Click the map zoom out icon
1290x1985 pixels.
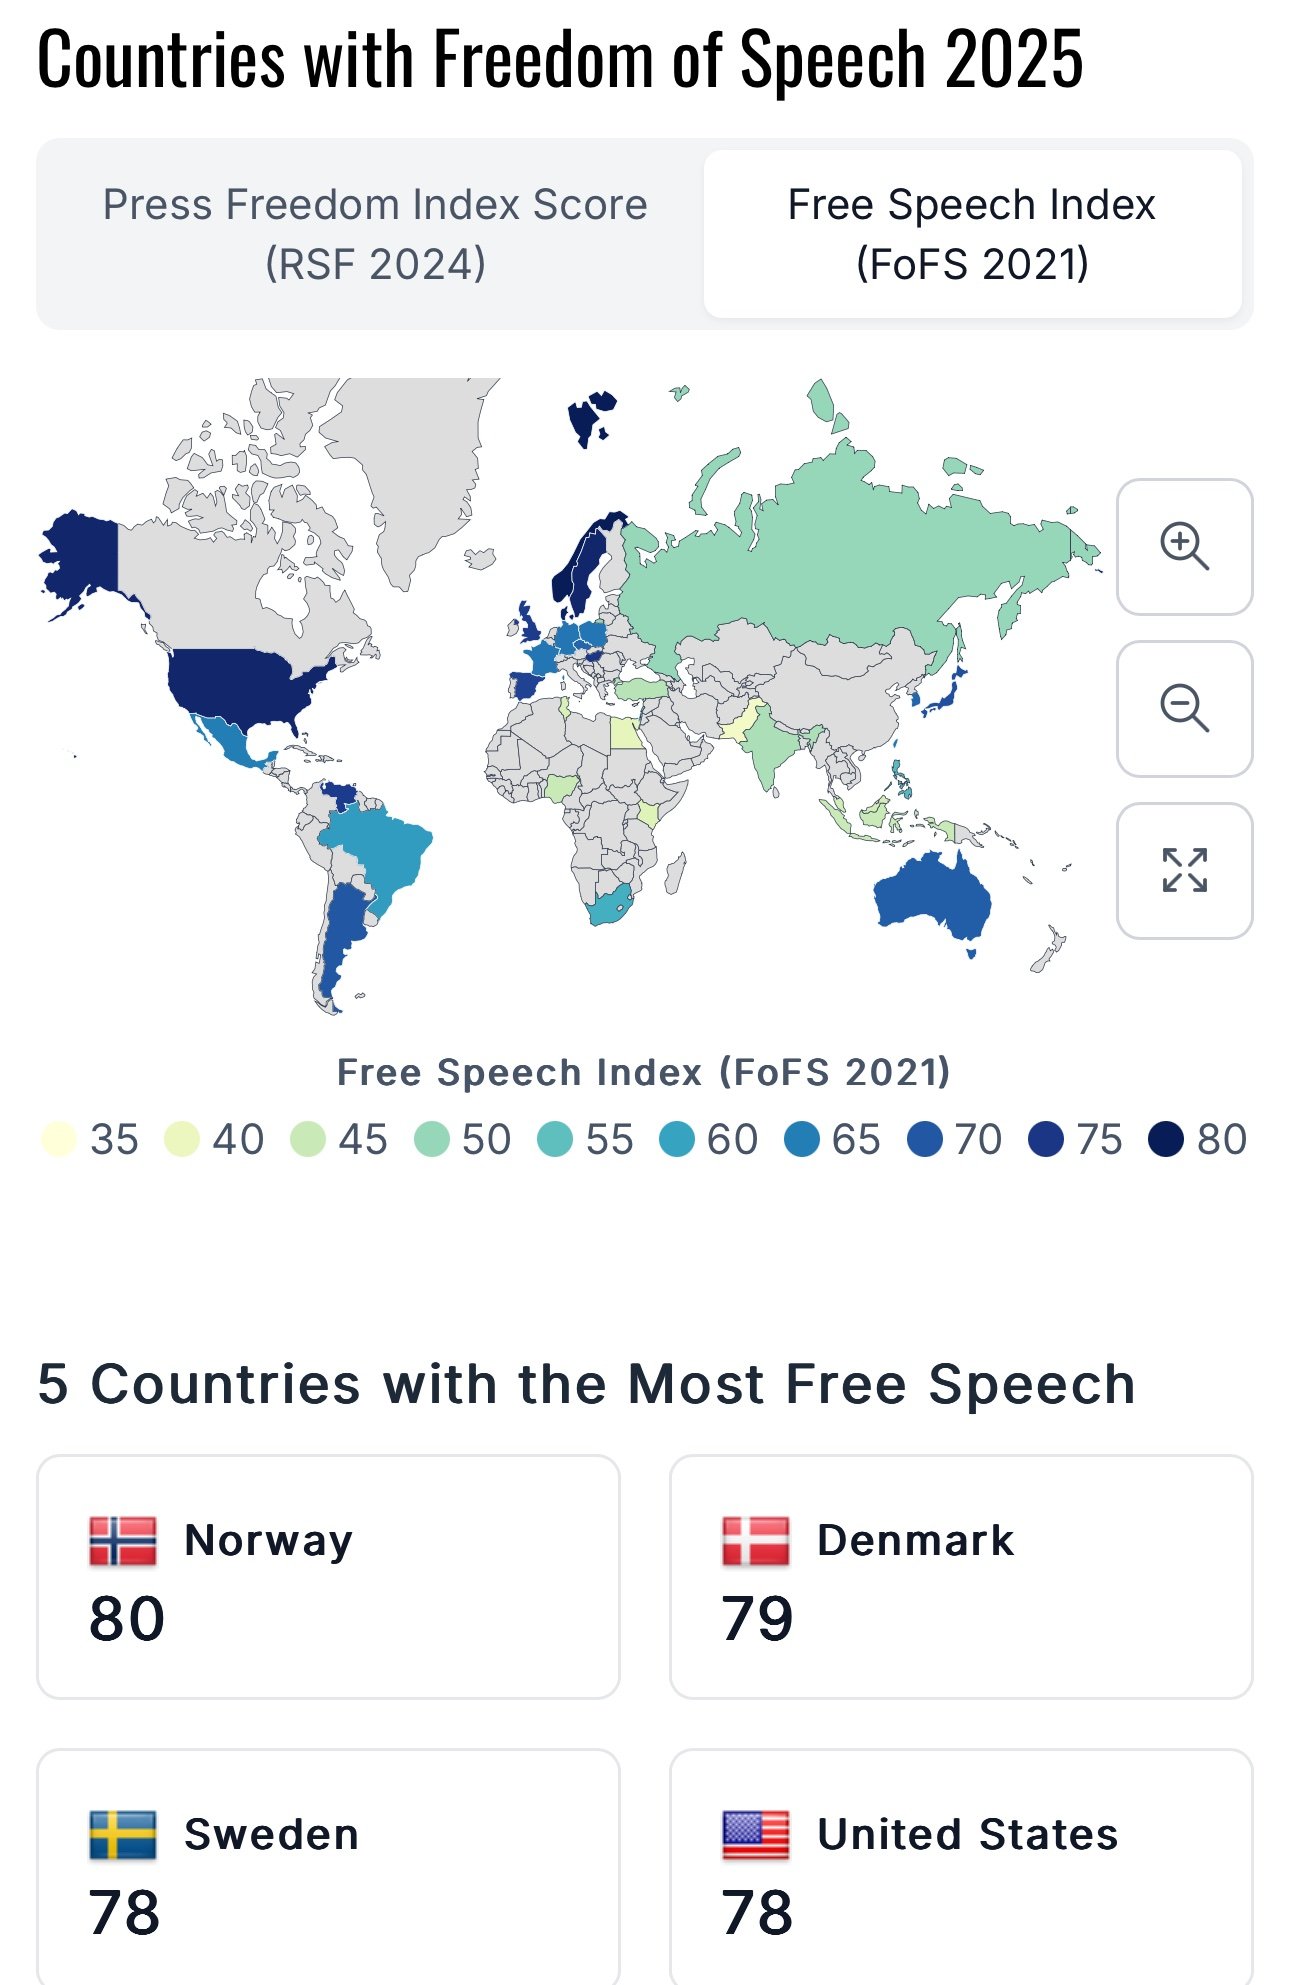(x=1184, y=709)
